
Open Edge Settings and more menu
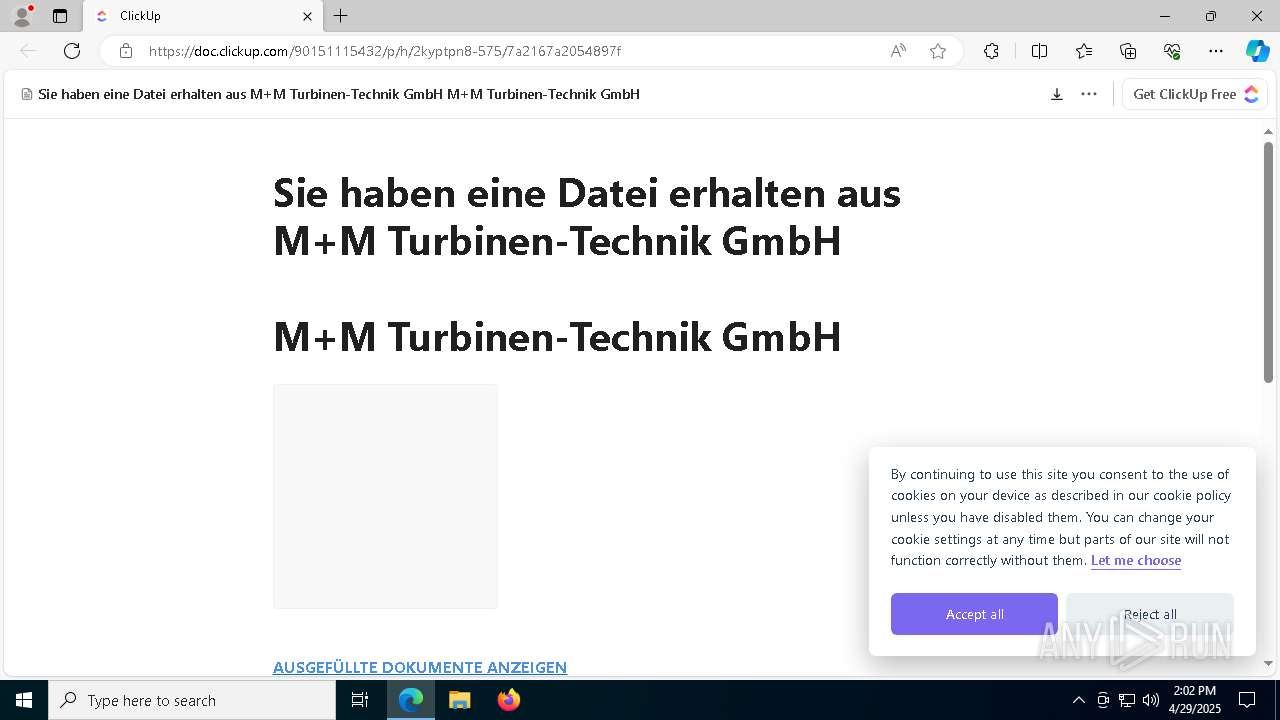coord(1216,51)
